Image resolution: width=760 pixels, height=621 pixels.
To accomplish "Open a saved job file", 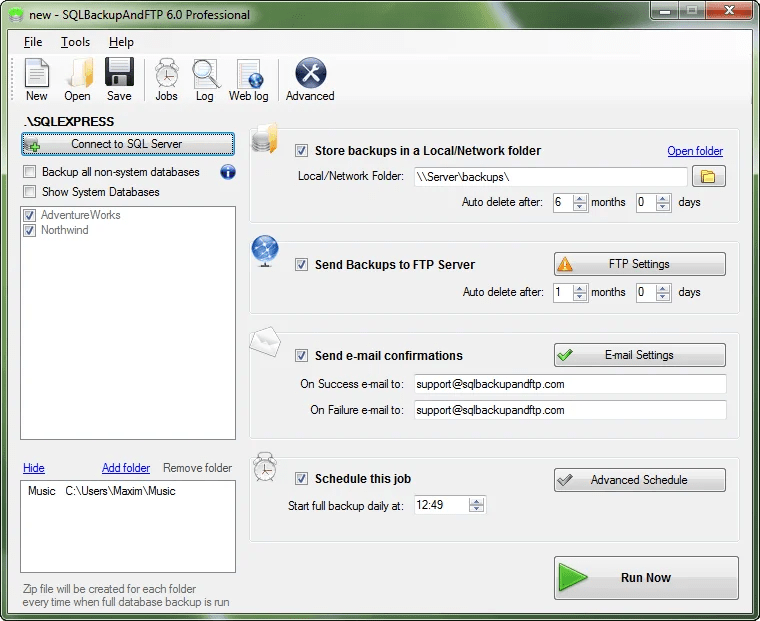I will [x=78, y=80].
